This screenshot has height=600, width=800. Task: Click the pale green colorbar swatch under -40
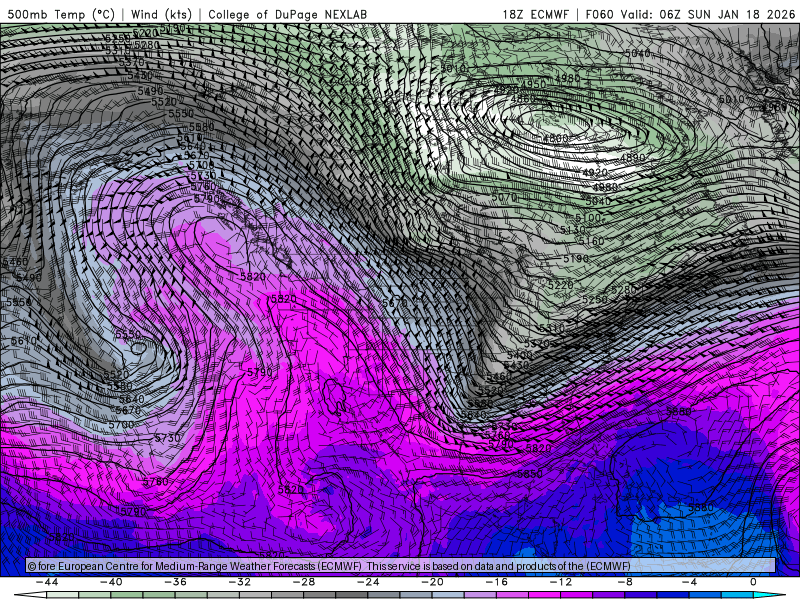[95, 595]
